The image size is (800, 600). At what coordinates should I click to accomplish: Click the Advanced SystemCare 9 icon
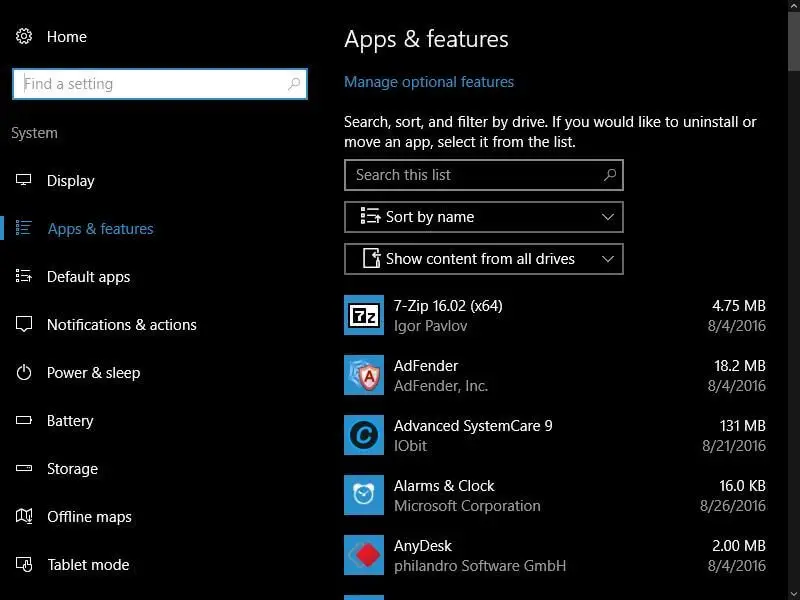[x=364, y=435]
